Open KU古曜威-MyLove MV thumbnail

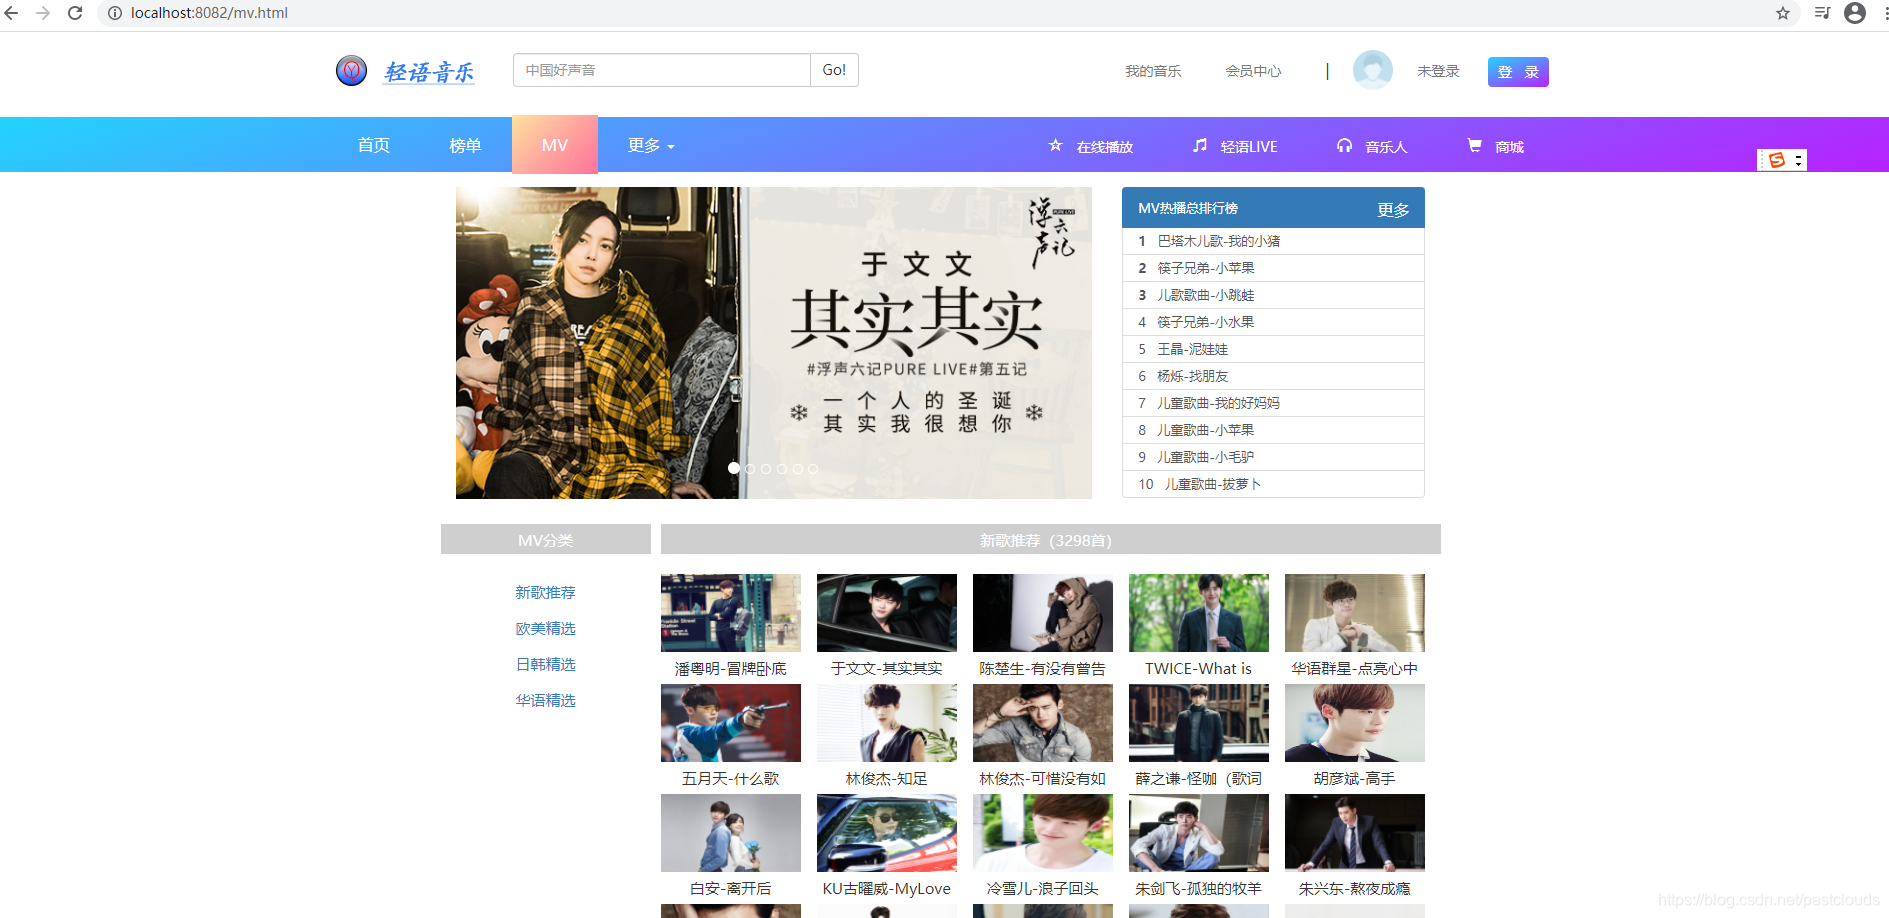887,833
